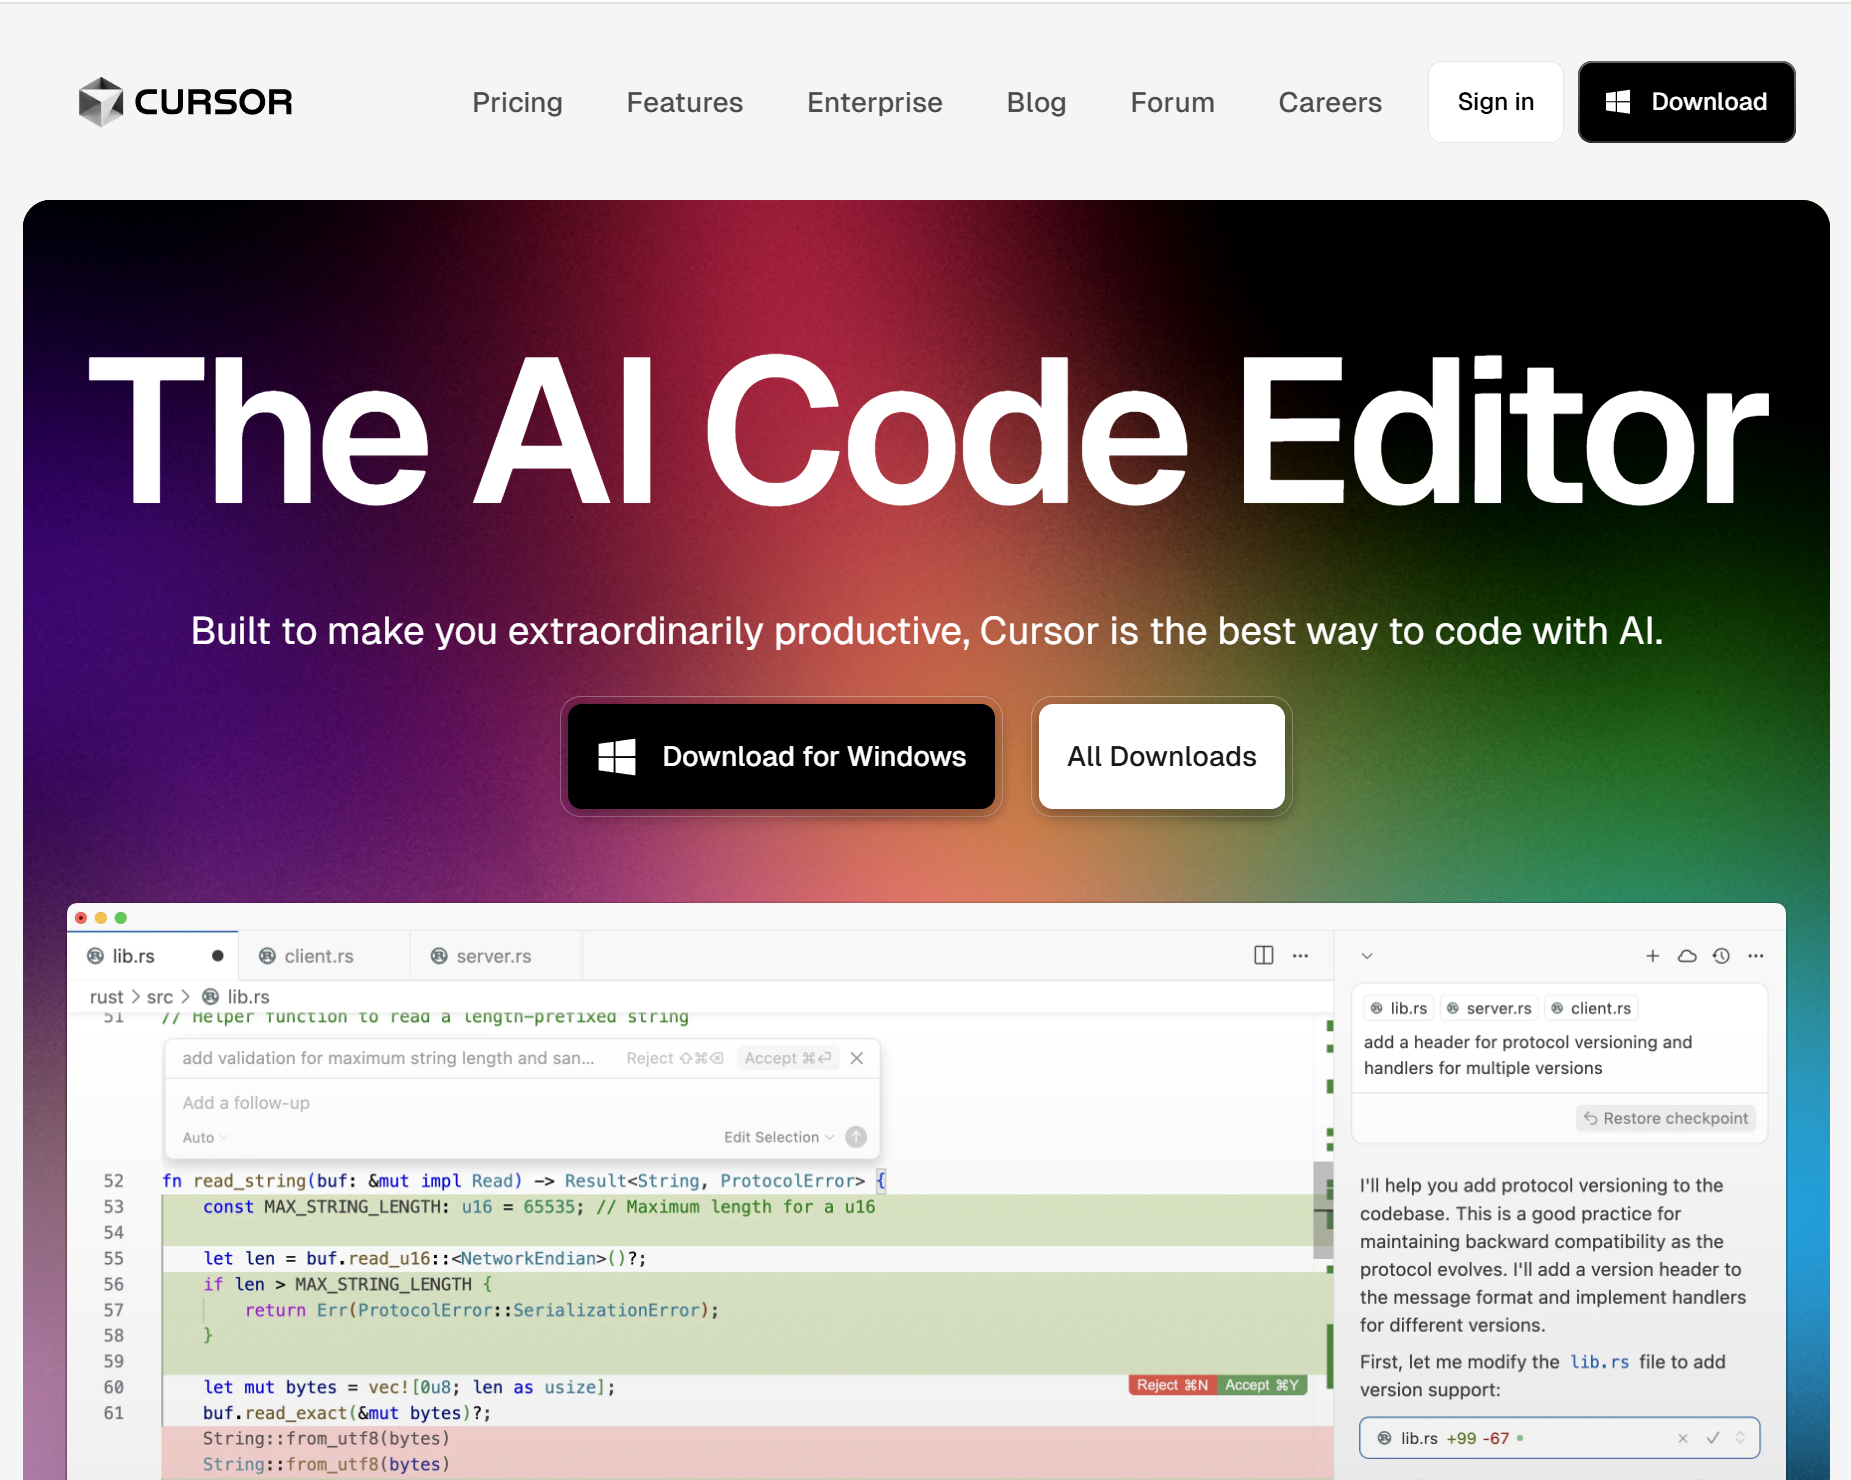Click the server.rs context chip in chat

coord(1489,1008)
